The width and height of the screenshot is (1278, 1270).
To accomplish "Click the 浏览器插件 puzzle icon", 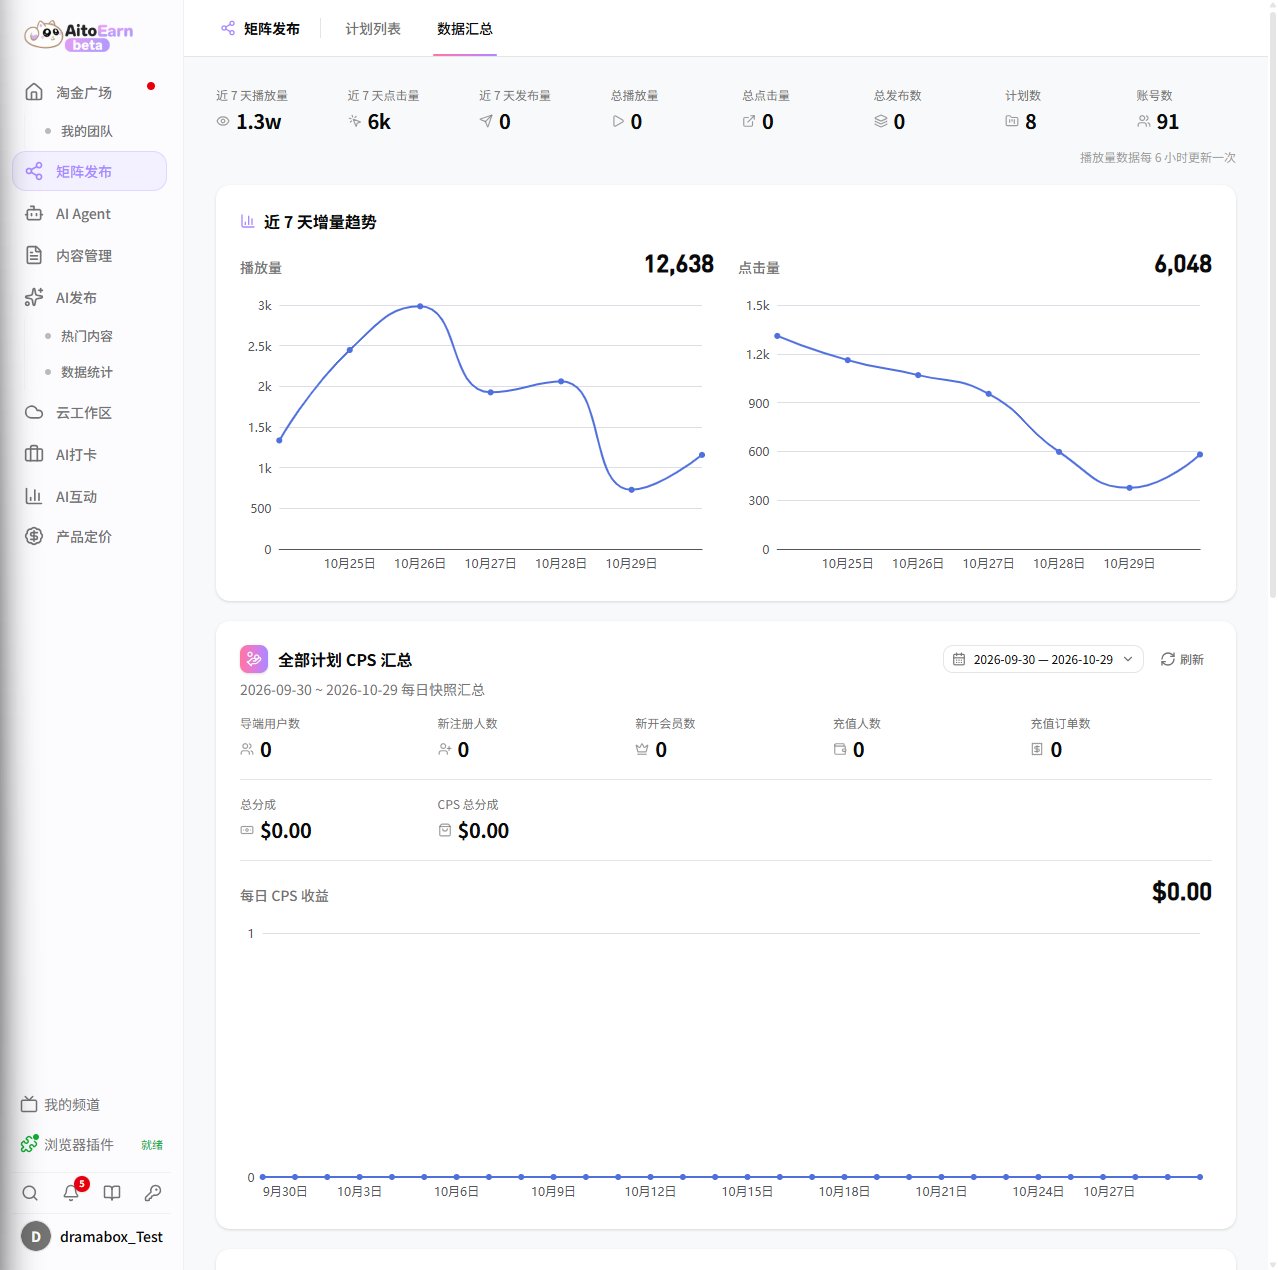I will 29,1144.
